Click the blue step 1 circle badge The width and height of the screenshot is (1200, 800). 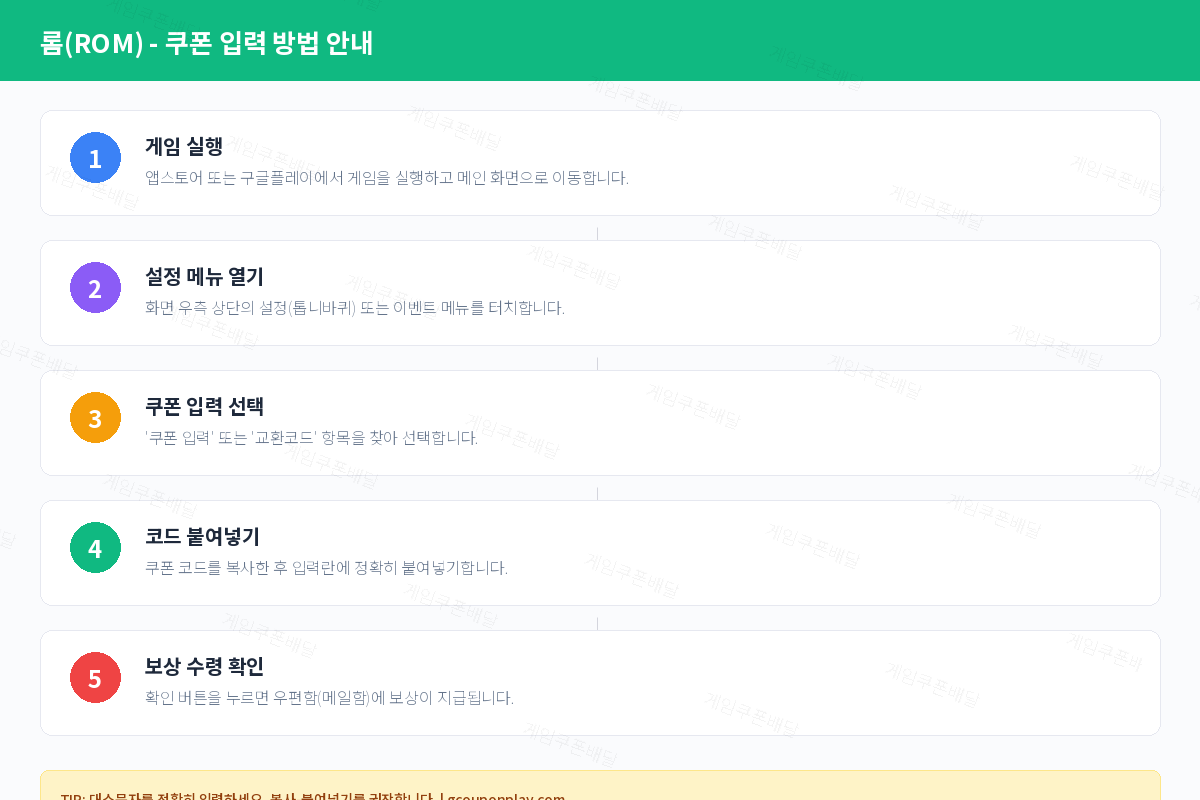(x=95, y=157)
